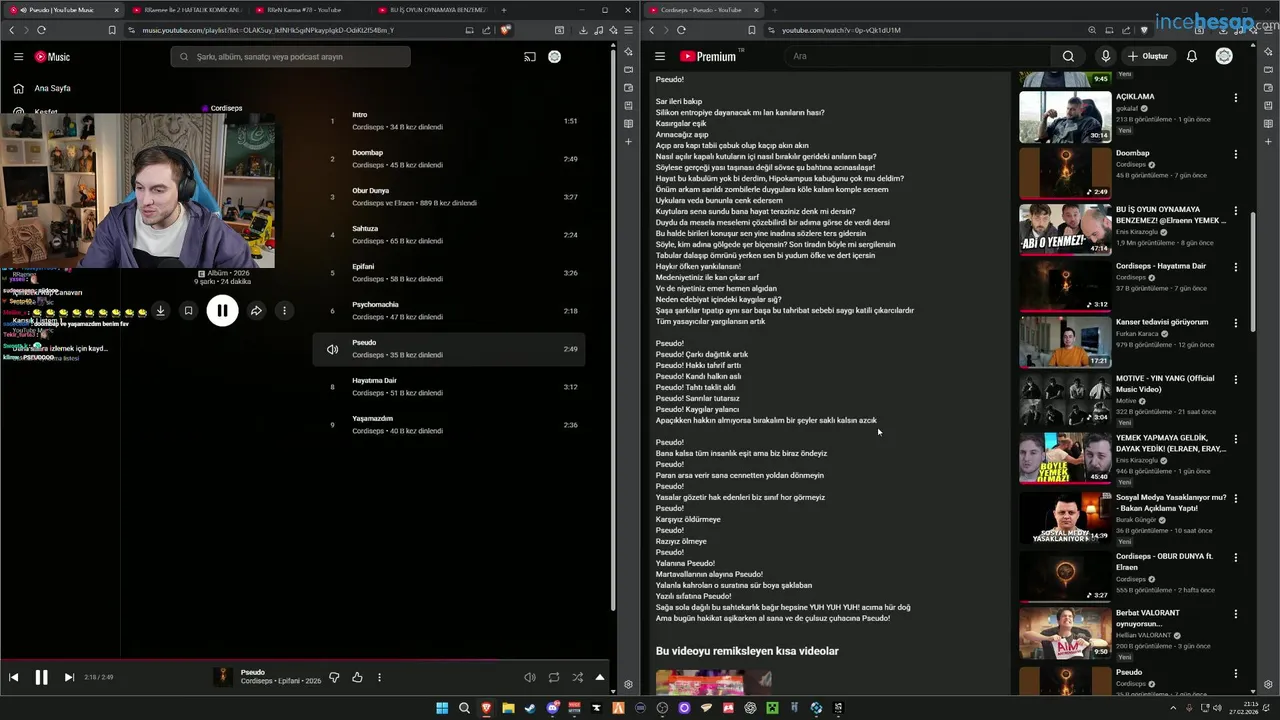Expand the now playing panel arrow
Viewport: 1280px width, 720px height.
(x=600, y=677)
